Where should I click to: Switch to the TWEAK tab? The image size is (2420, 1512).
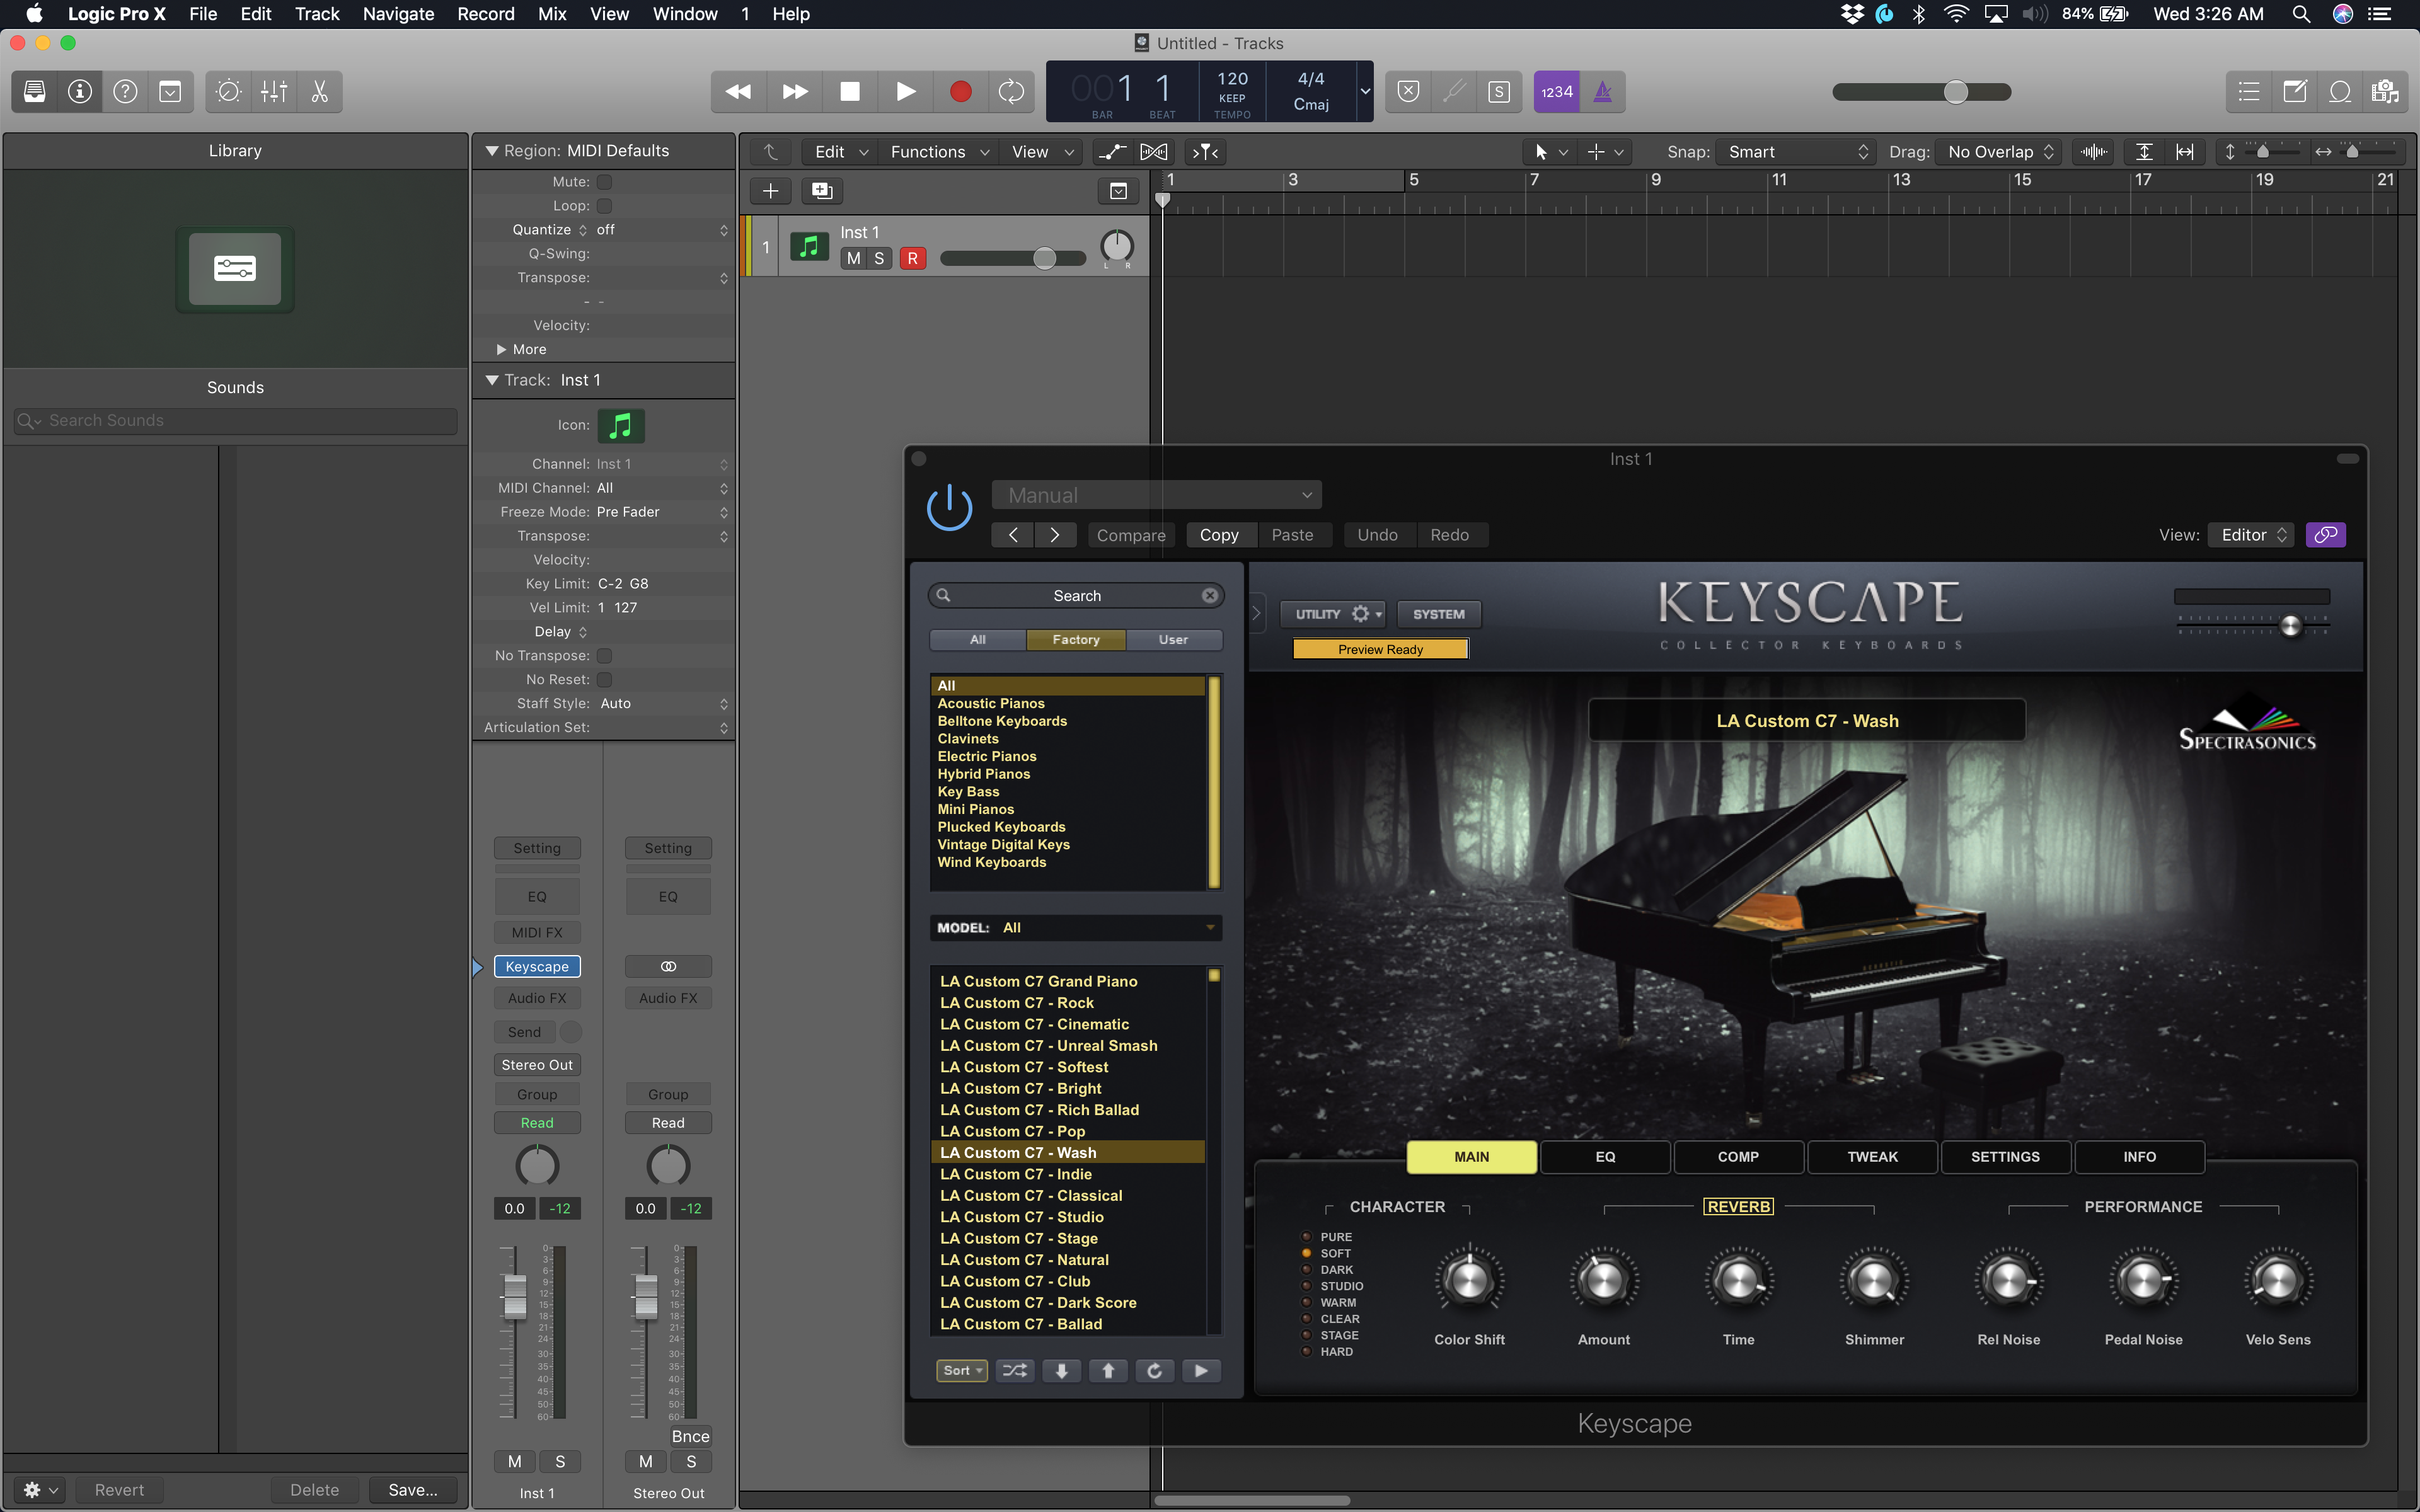tap(1871, 1157)
